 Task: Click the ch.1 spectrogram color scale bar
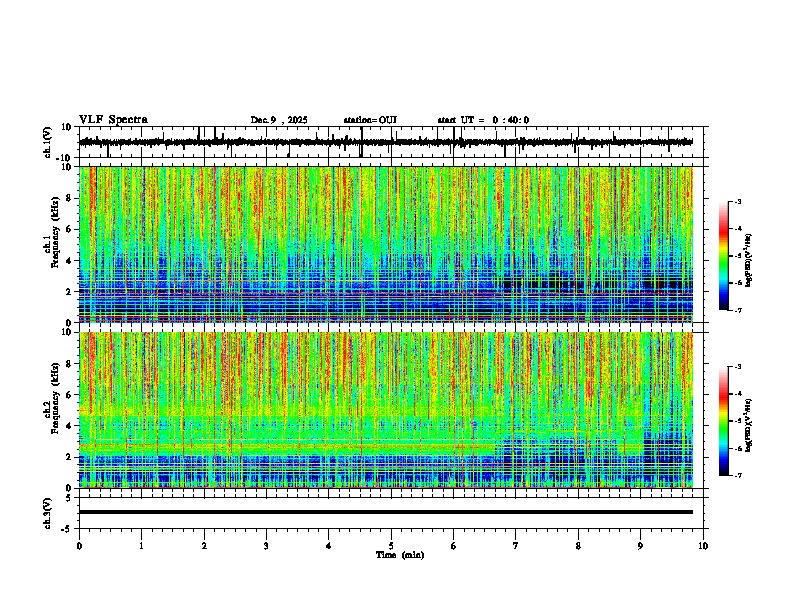(724, 256)
